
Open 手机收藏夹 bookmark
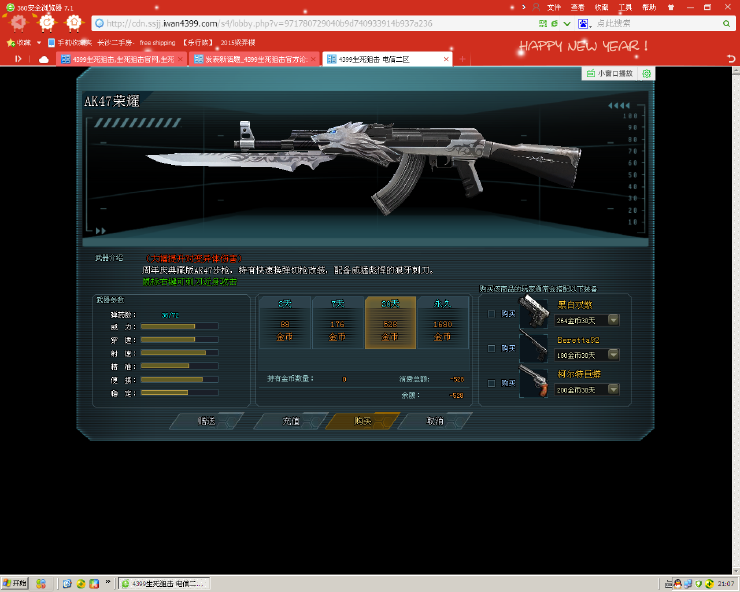tap(70, 42)
